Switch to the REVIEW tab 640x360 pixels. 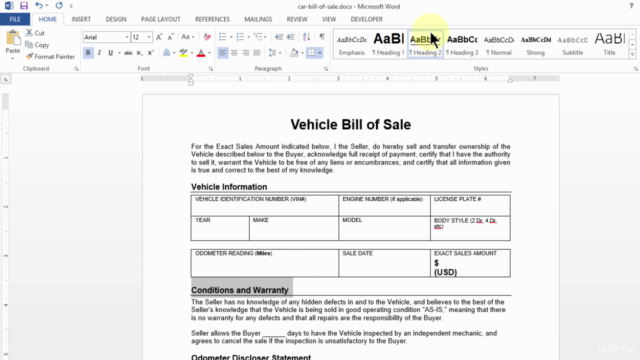click(297, 19)
